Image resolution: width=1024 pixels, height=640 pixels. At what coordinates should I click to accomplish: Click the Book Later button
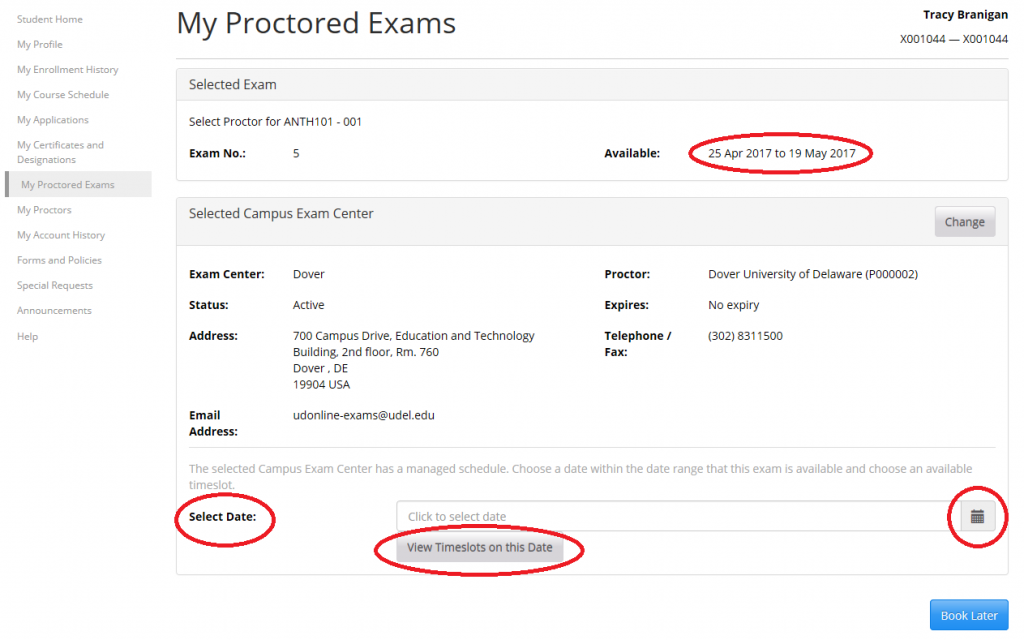(968, 616)
